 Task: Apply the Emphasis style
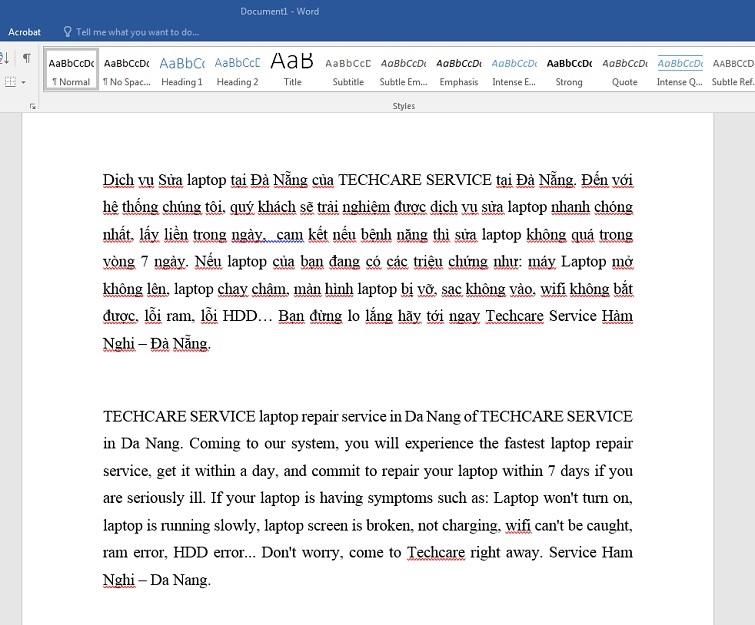coord(458,69)
